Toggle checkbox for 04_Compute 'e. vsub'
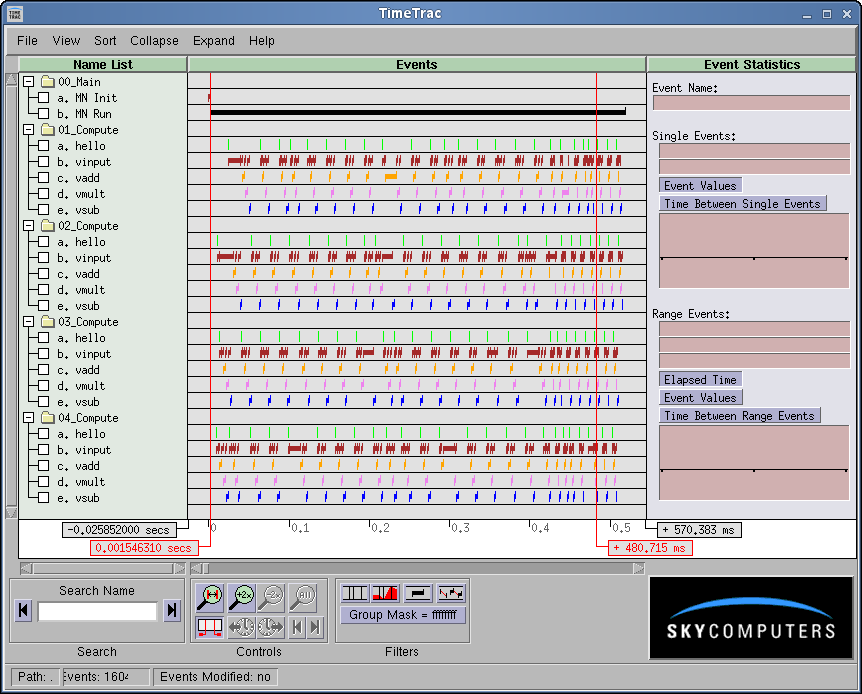 (x=43, y=498)
